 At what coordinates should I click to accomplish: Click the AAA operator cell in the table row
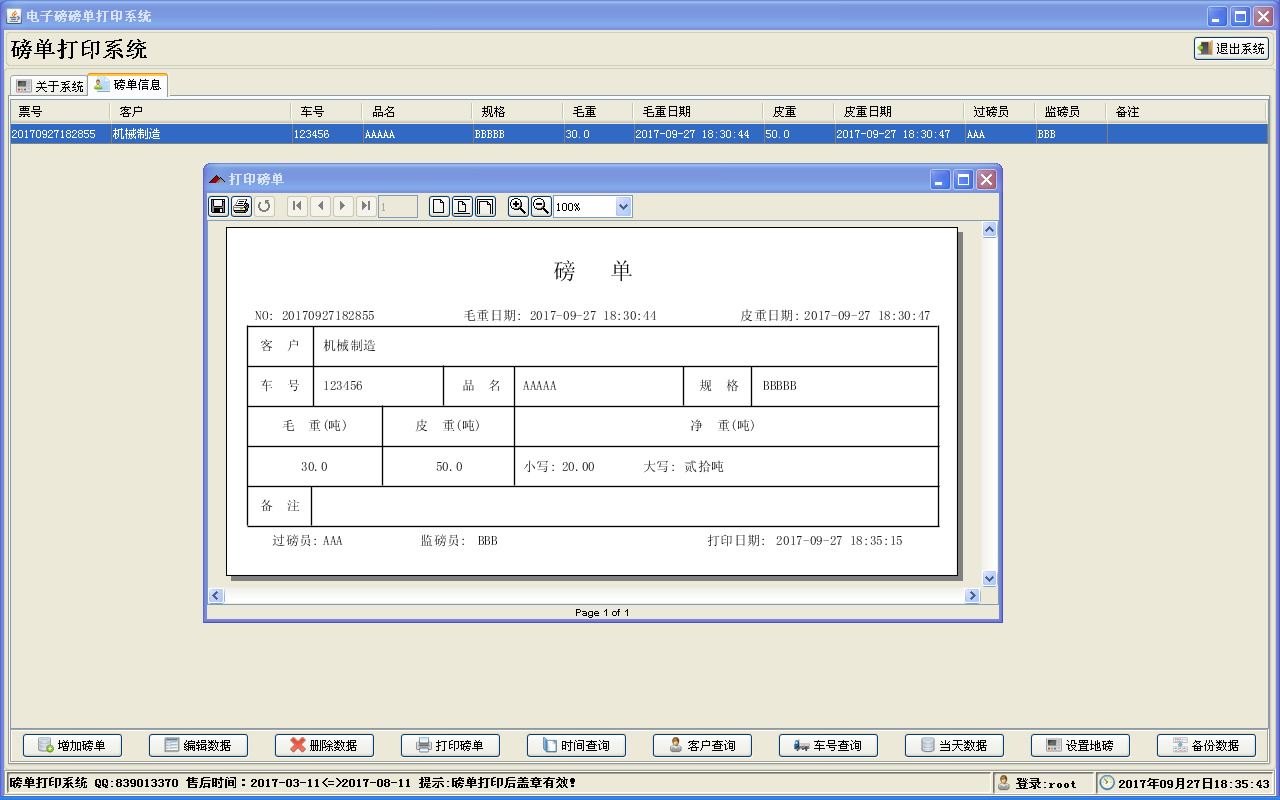click(x=1000, y=134)
